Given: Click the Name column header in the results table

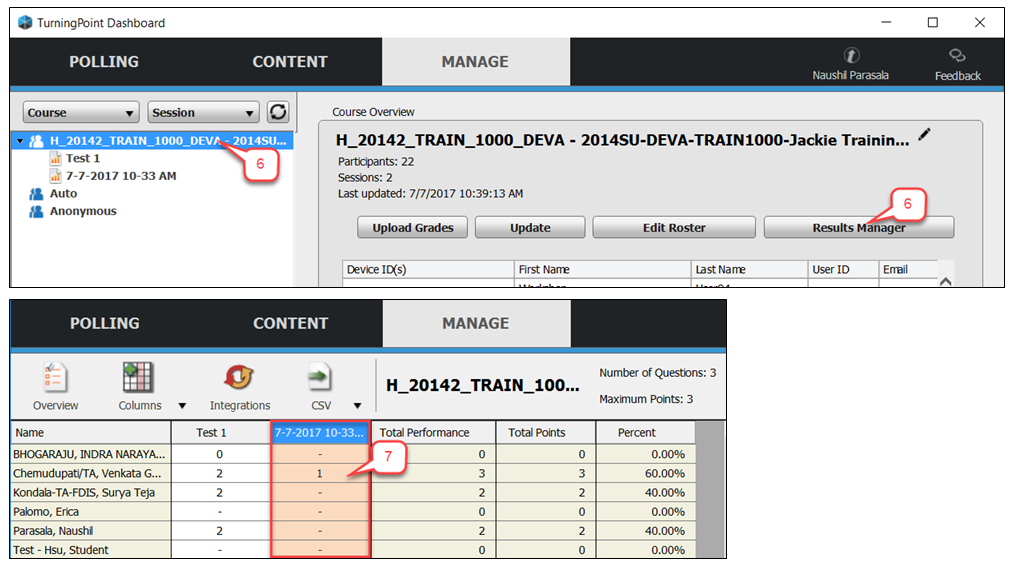Looking at the screenshot, I should pos(91,433).
